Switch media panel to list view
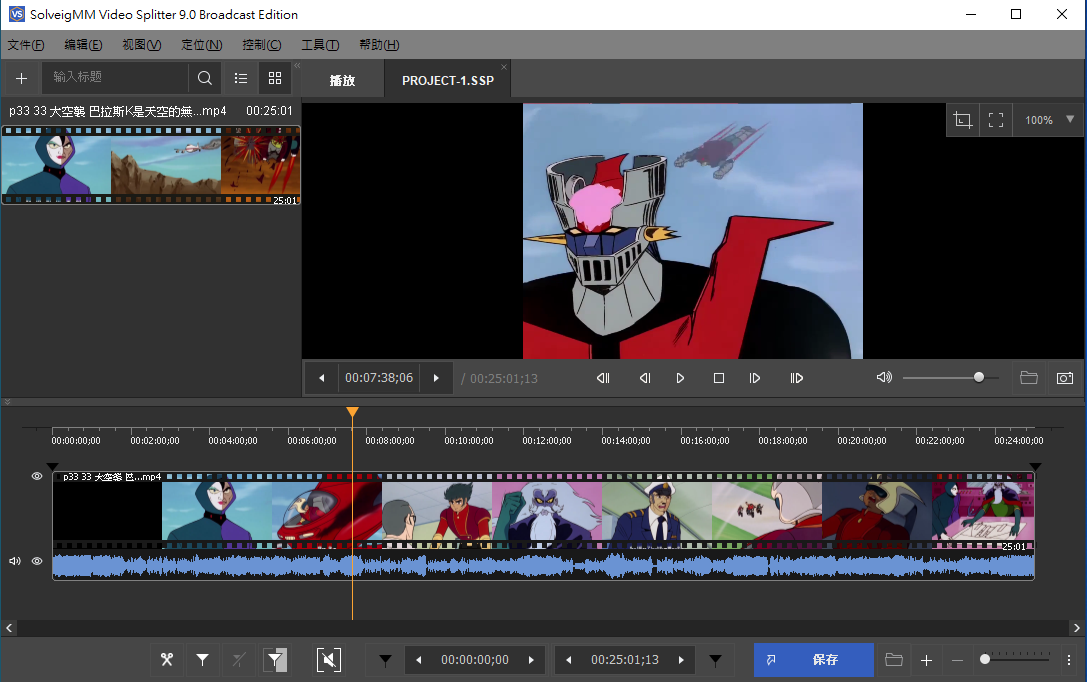 point(241,78)
